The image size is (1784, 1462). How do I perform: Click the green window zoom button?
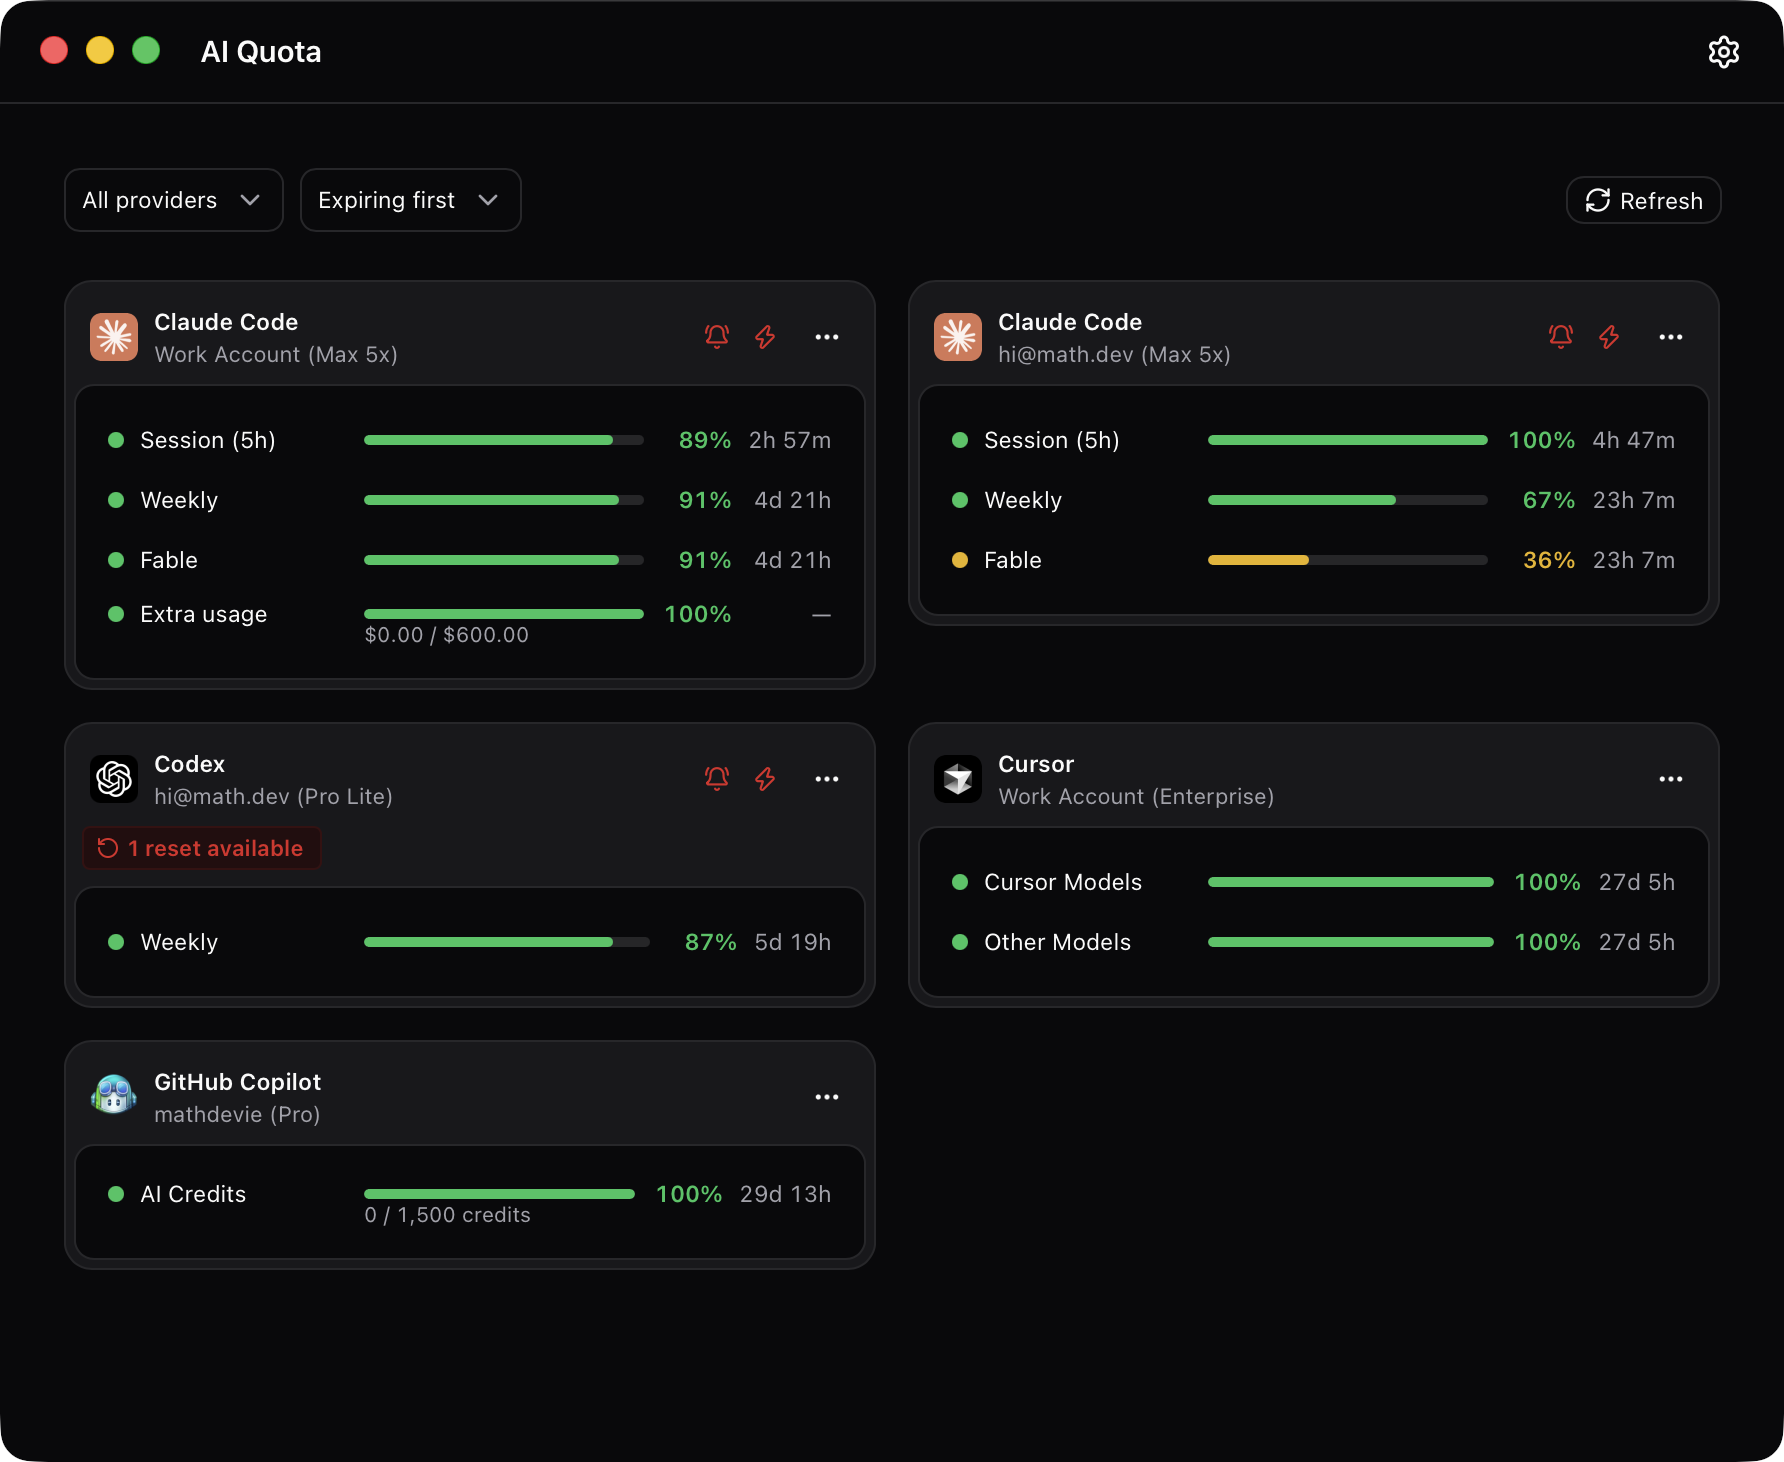pyautogui.click(x=146, y=50)
